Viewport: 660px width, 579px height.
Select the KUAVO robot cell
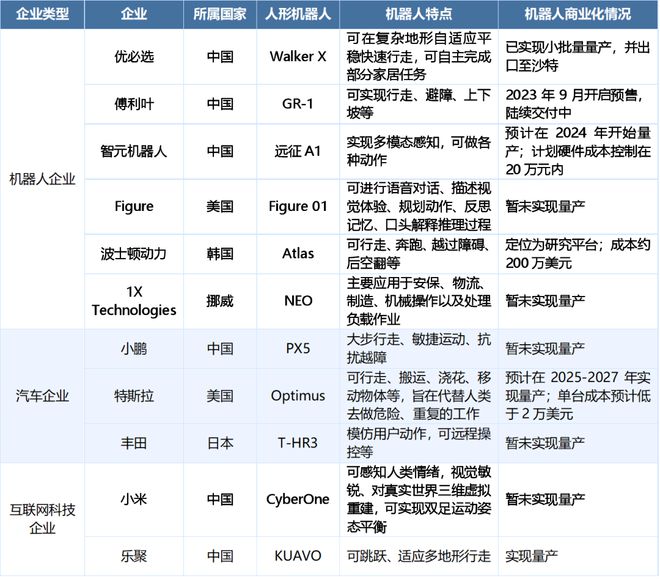[298, 556]
